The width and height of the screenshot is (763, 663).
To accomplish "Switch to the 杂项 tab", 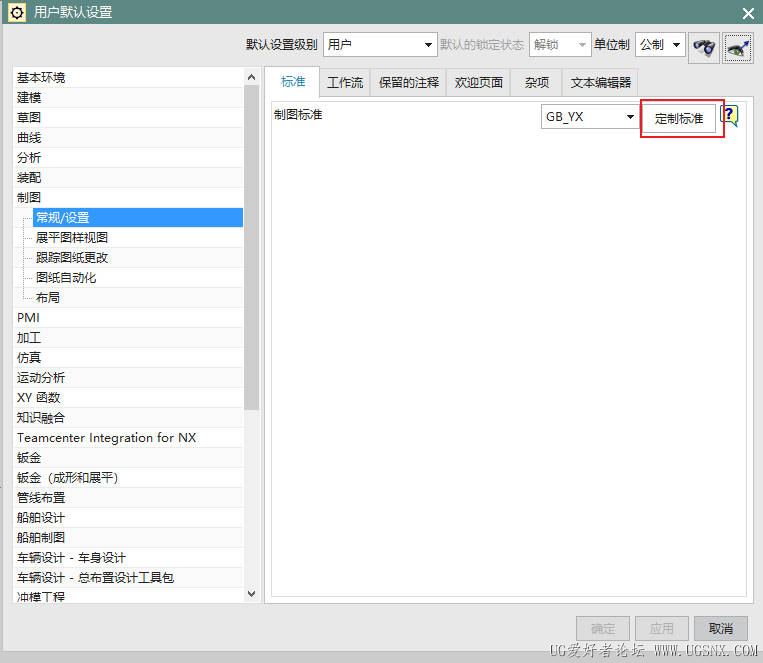I will click(536, 83).
